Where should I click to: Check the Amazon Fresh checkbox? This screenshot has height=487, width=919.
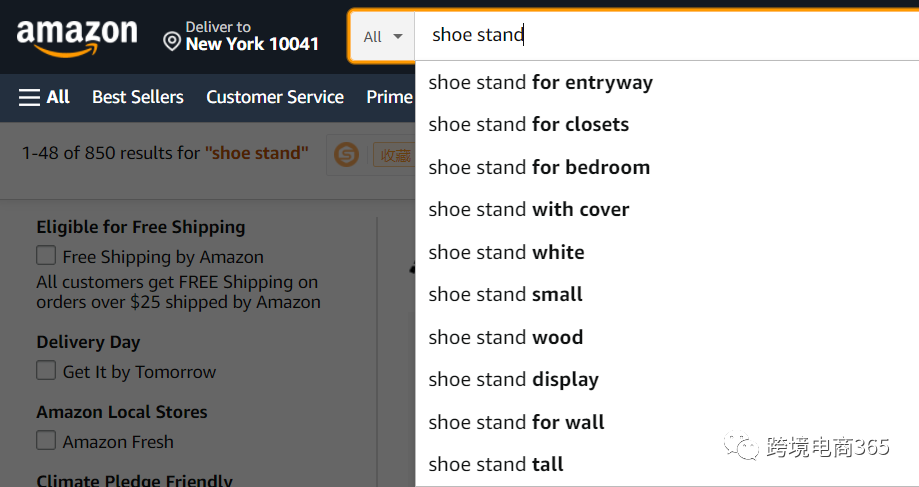(46, 441)
